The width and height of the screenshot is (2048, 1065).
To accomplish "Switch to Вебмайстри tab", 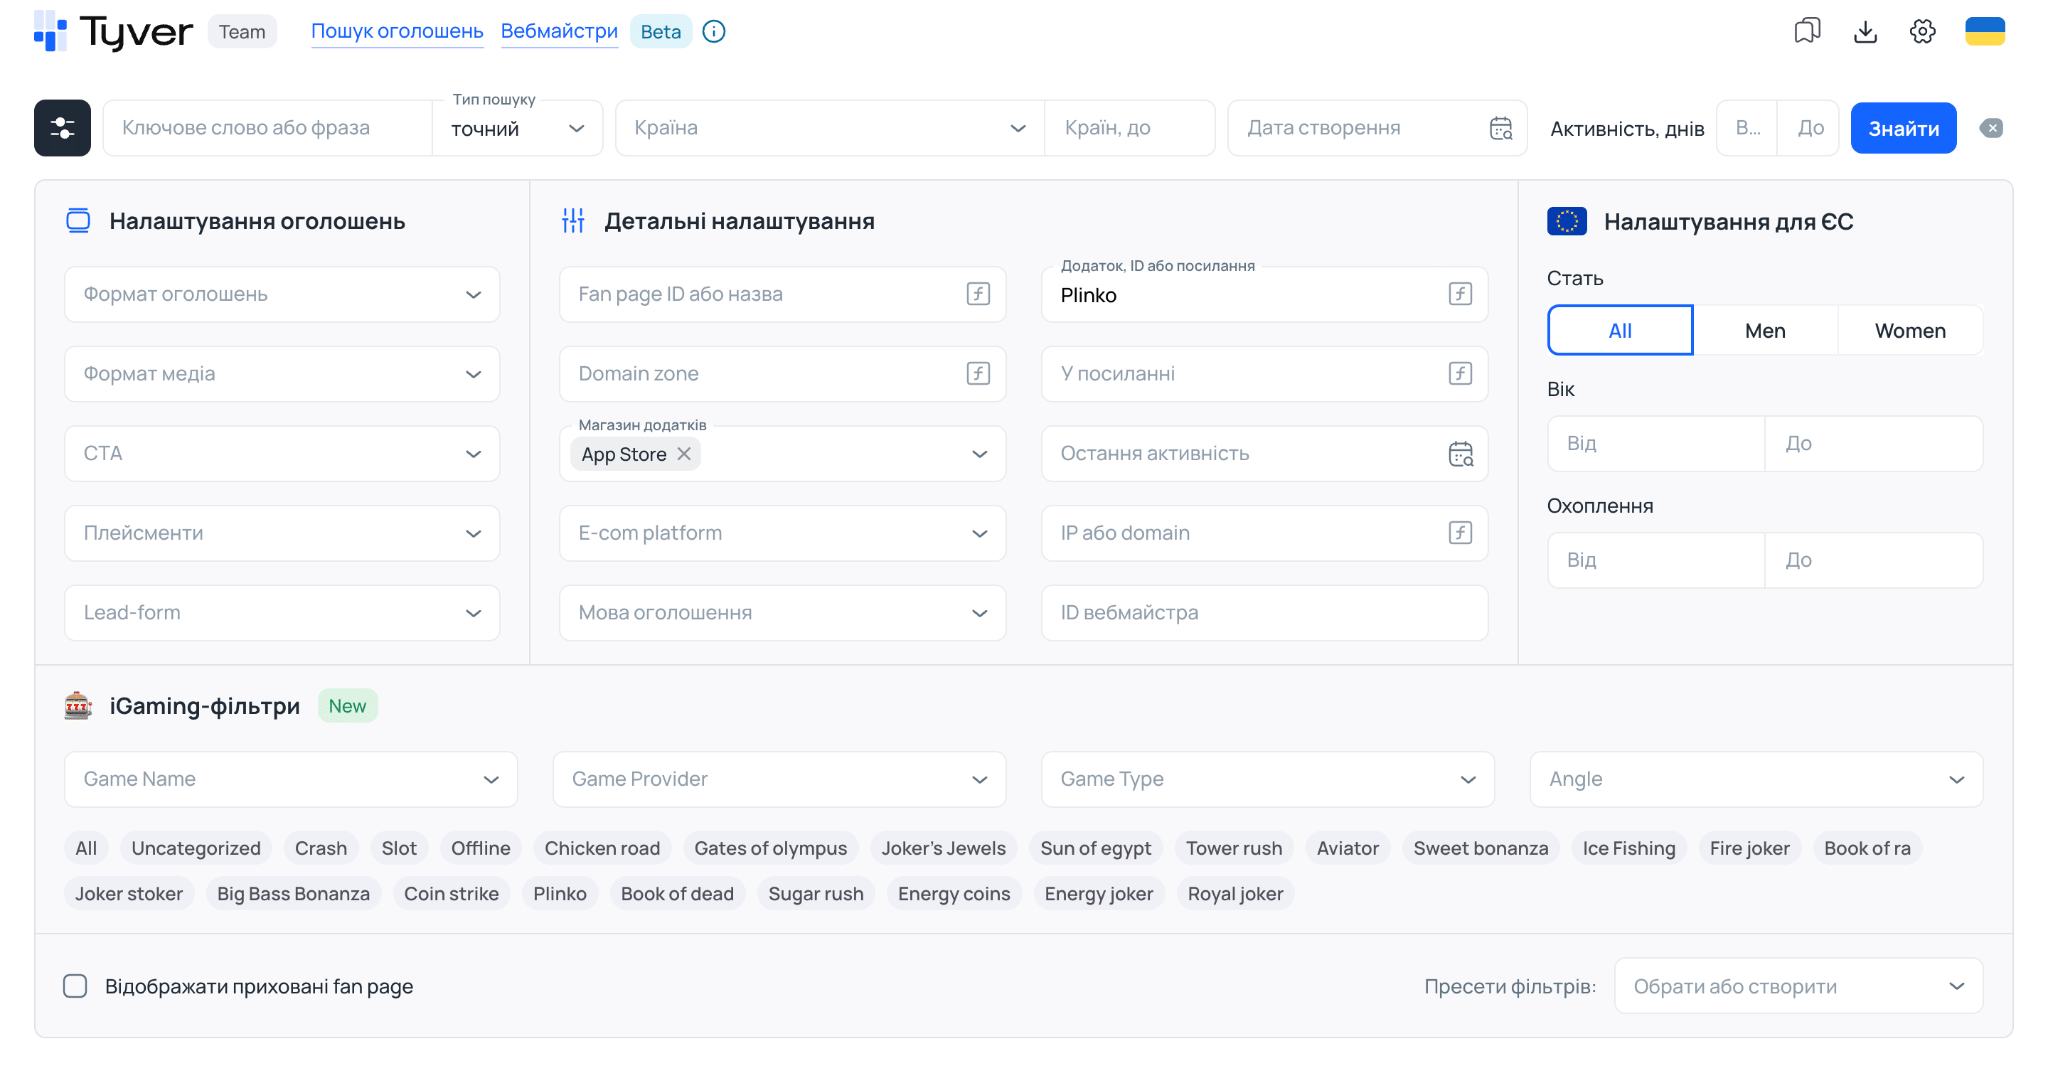I will [x=559, y=32].
